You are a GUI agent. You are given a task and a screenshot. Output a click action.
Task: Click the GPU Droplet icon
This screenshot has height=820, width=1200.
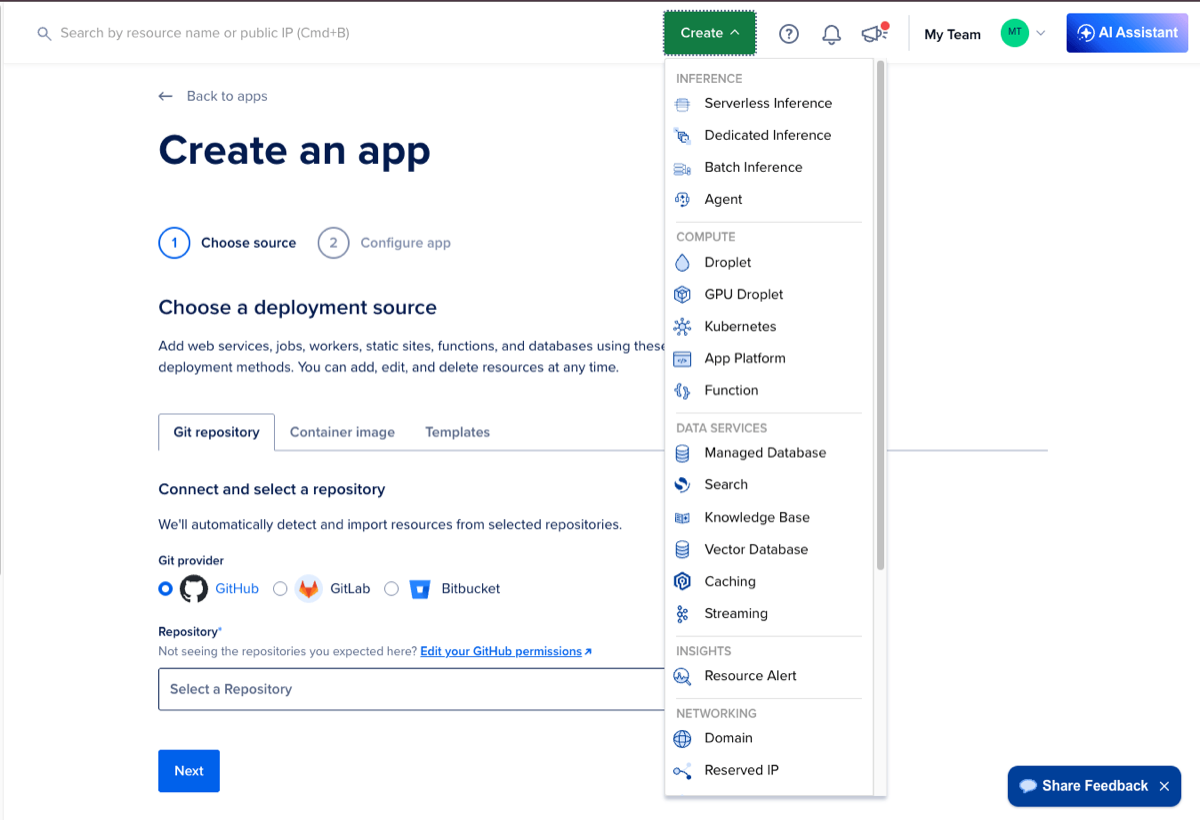tap(682, 295)
